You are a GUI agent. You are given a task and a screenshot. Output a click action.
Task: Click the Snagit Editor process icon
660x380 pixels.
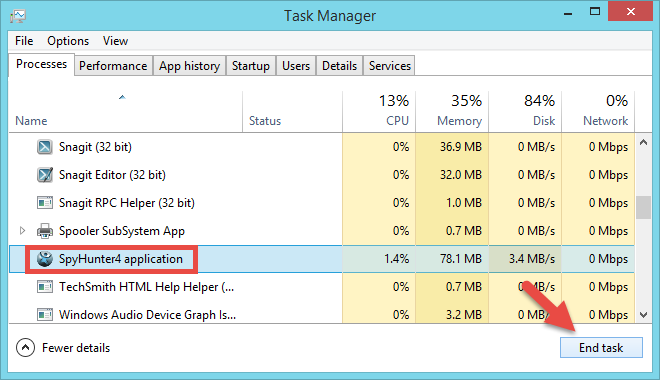[45, 175]
